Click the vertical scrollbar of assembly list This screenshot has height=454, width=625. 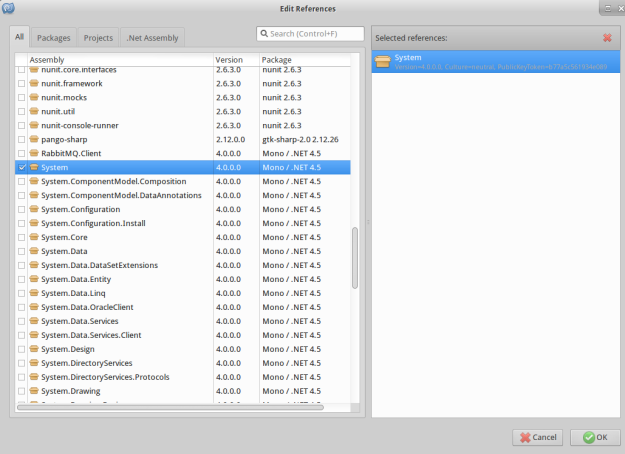tap(355, 257)
